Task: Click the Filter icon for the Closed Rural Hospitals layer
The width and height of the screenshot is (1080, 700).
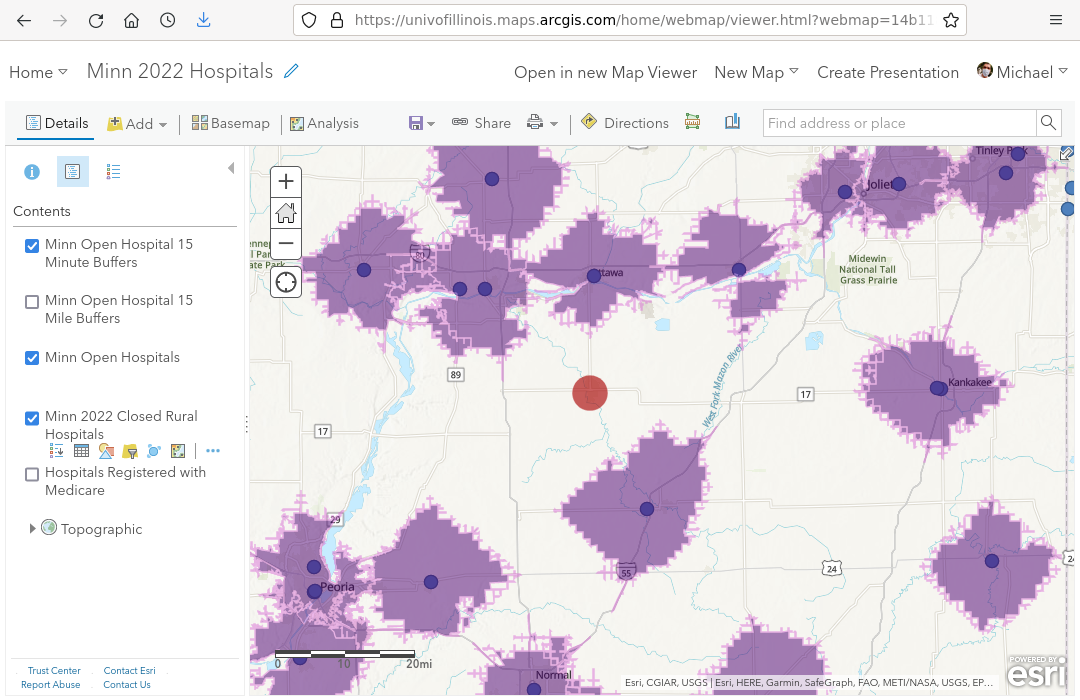Action: (x=130, y=452)
